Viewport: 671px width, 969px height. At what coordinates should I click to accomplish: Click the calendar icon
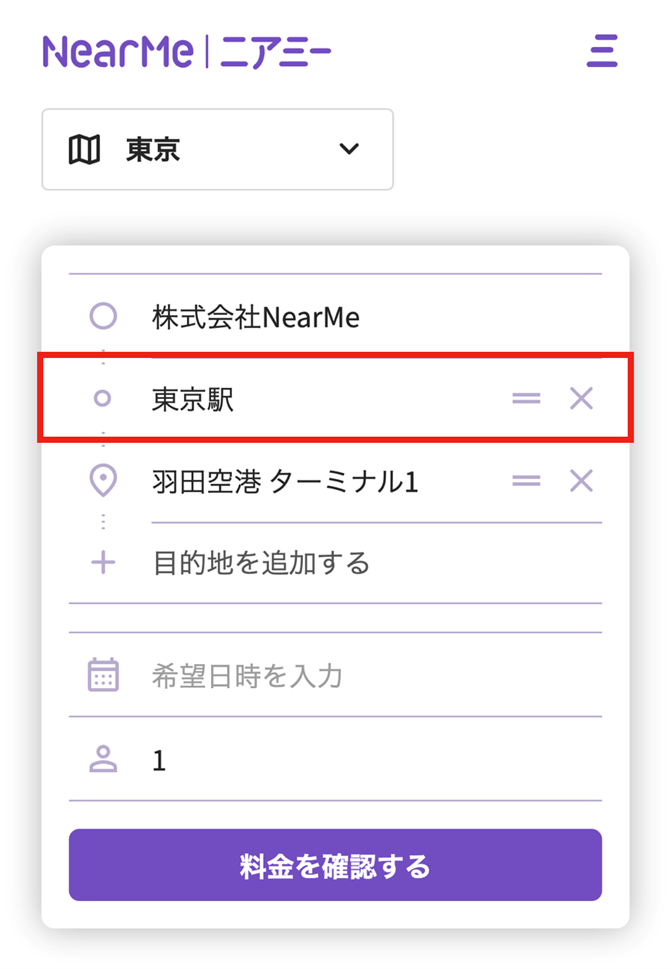pyautogui.click(x=103, y=675)
